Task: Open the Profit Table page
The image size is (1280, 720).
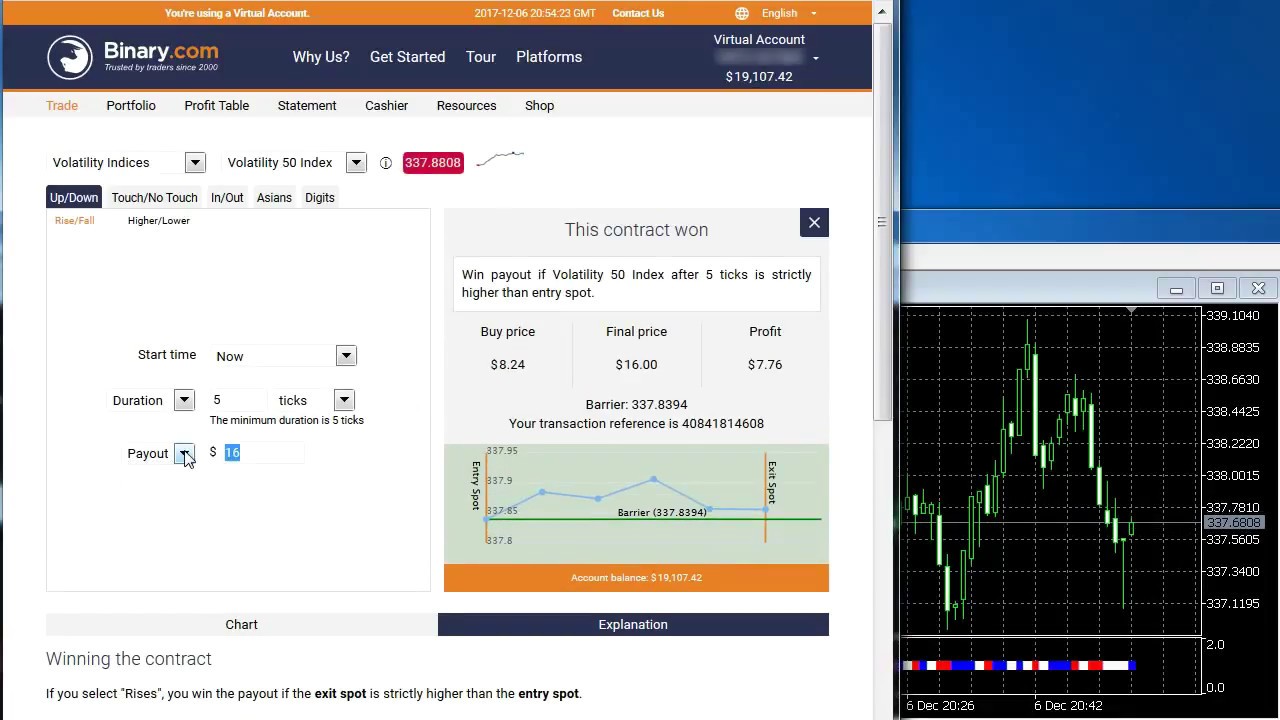Action: (217, 105)
